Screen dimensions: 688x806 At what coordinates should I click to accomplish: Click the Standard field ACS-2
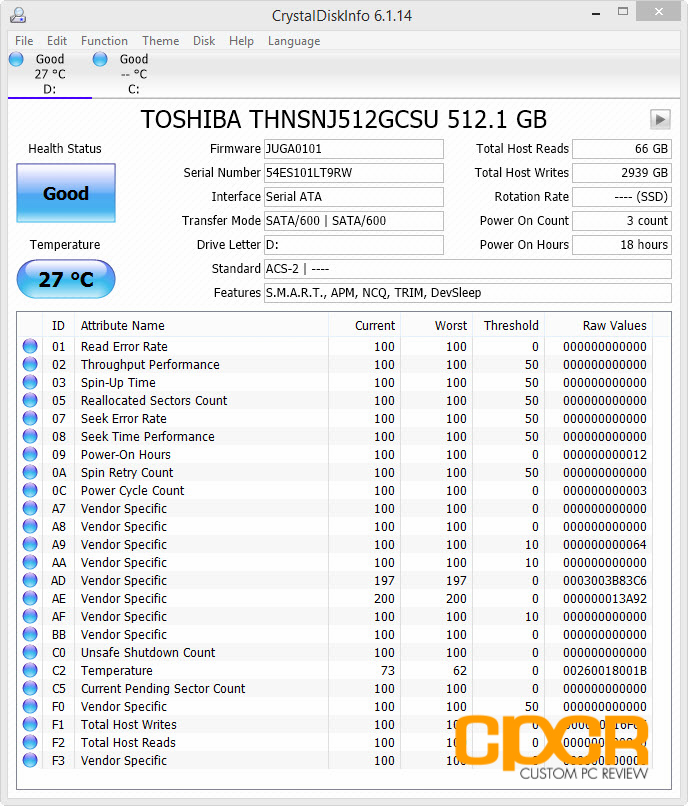tap(468, 269)
